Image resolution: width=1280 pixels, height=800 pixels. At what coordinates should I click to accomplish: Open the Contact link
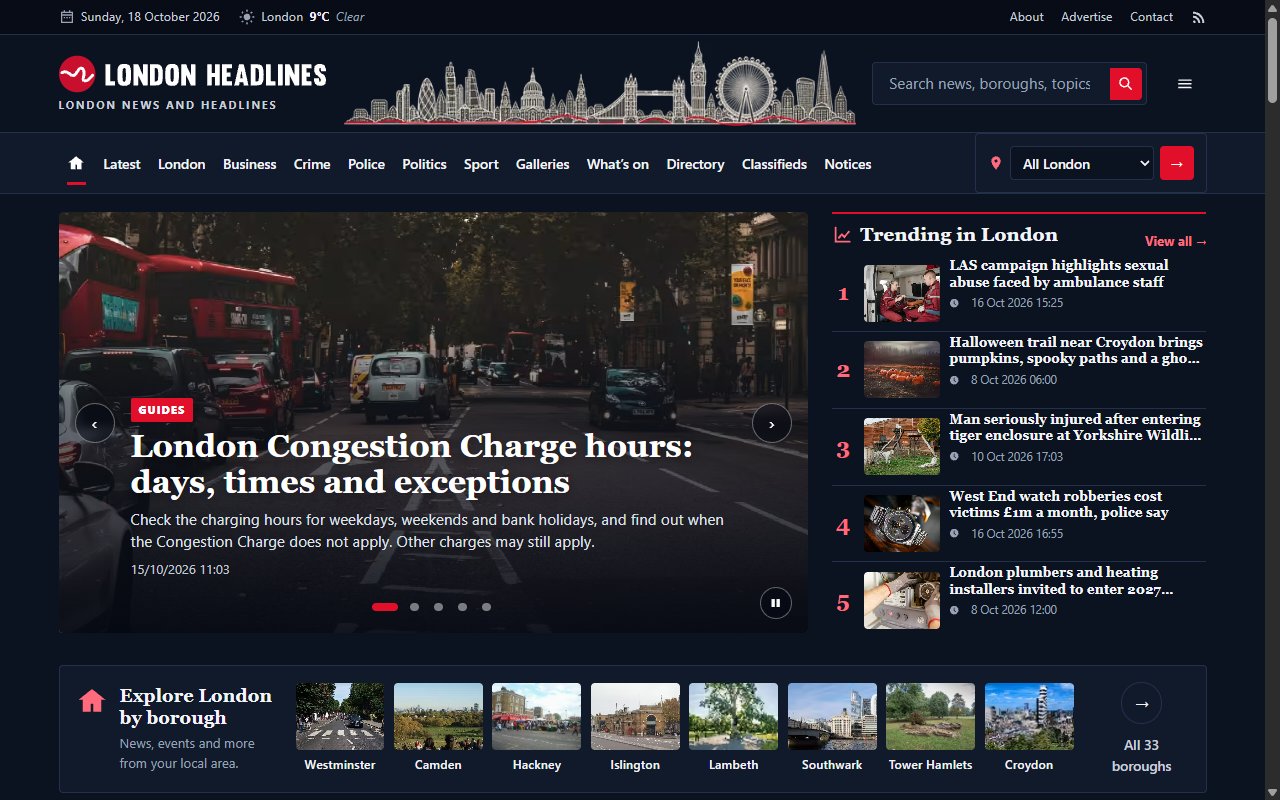point(1152,17)
